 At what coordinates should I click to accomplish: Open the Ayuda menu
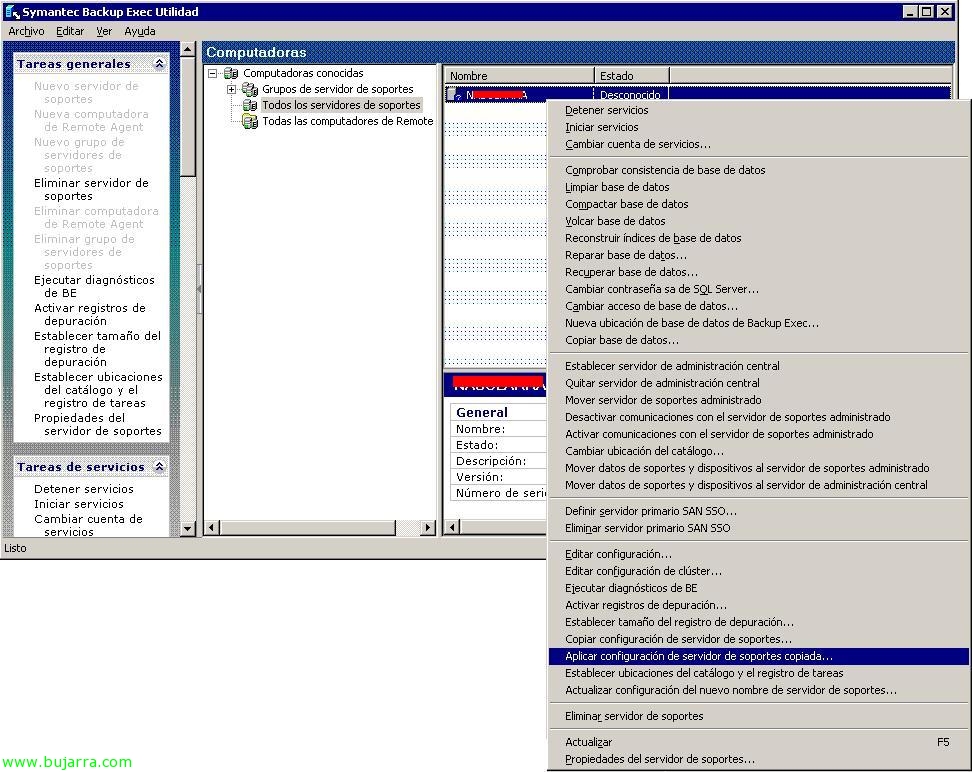pyautogui.click(x=139, y=31)
